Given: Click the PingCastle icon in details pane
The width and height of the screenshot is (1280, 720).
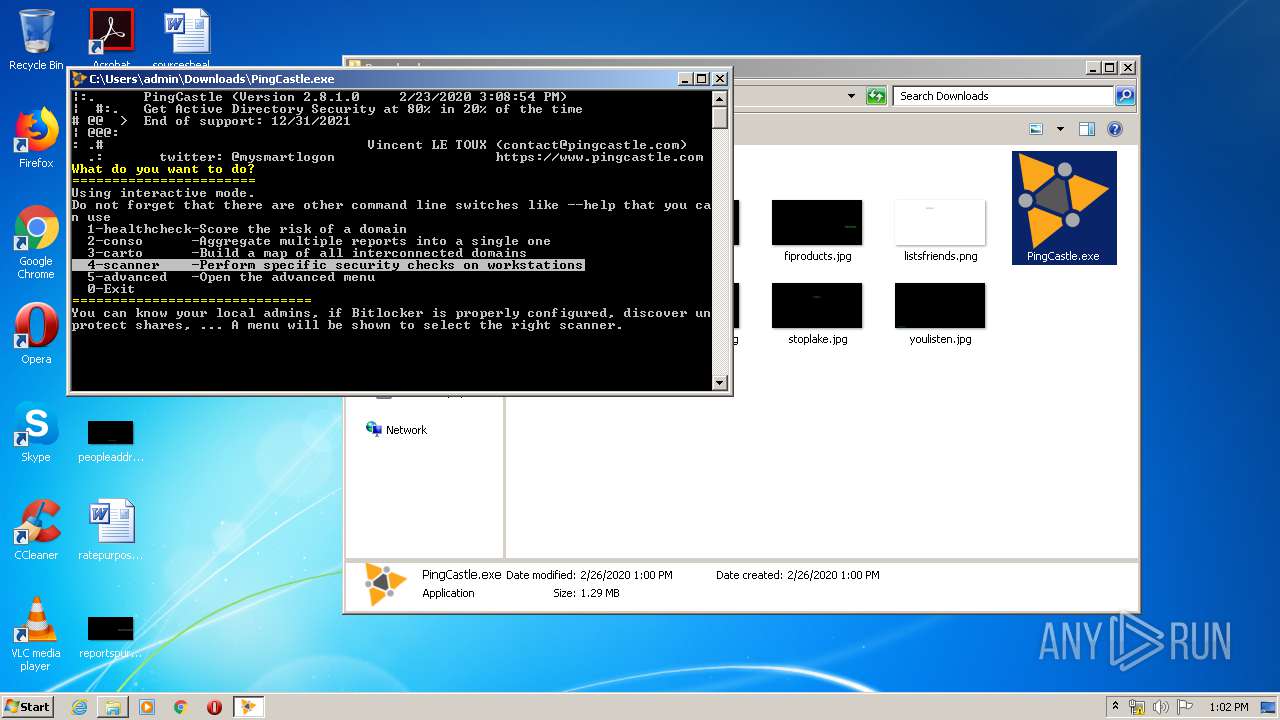Looking at the screenshot, I should click(x=385, y=584).
